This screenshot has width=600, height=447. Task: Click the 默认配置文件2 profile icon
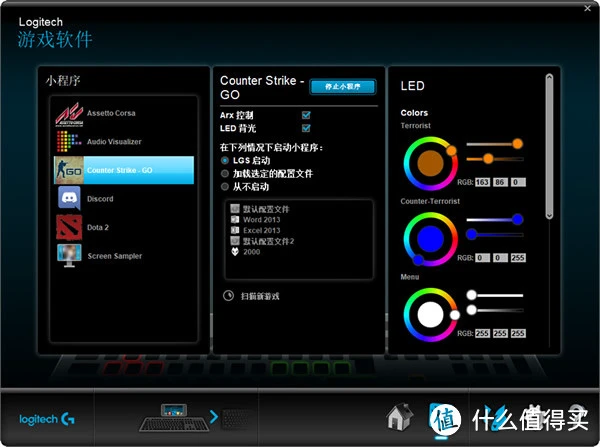[x=235, y=241]
